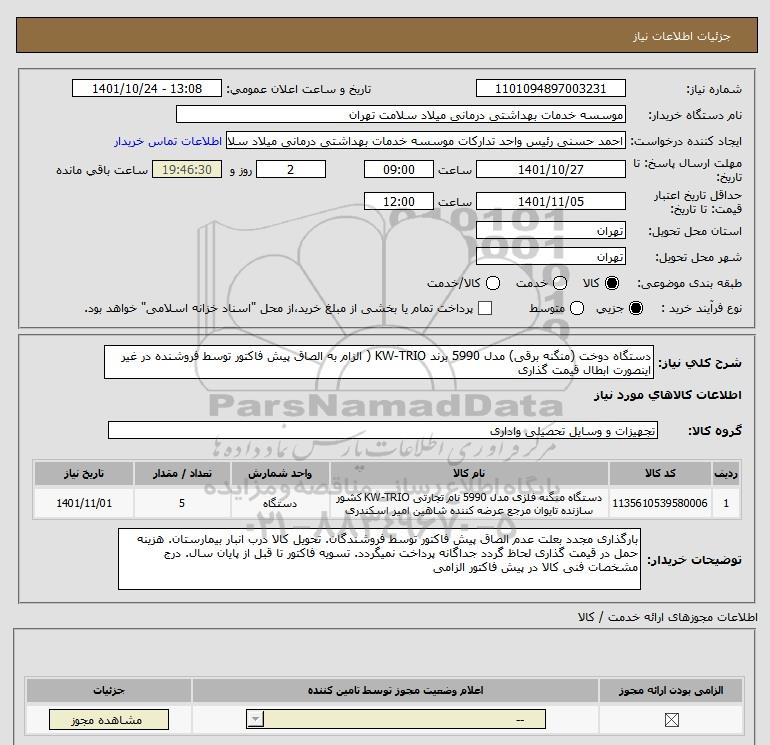Viewport: 770px width, 745px height.
Task: Click the buyer name field موسسه خدمات بهداشتی
Action: (x=401, y=115)
